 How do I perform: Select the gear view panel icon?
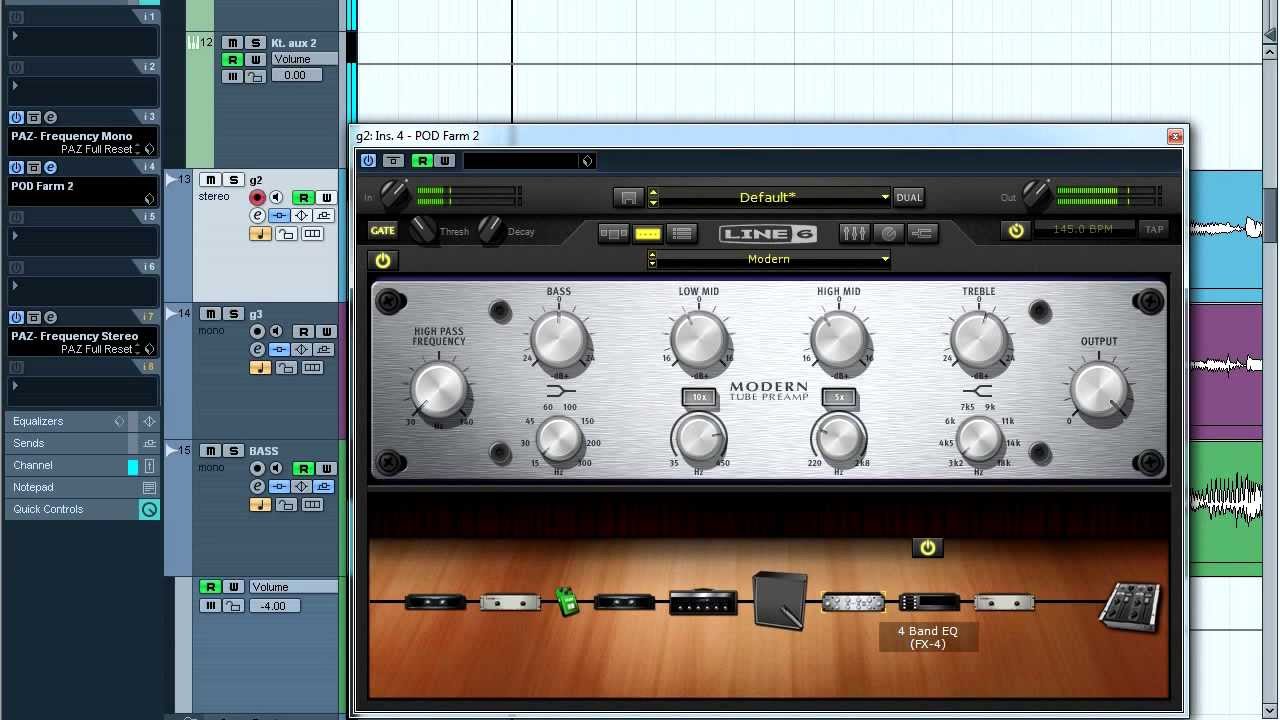[614, 233]
